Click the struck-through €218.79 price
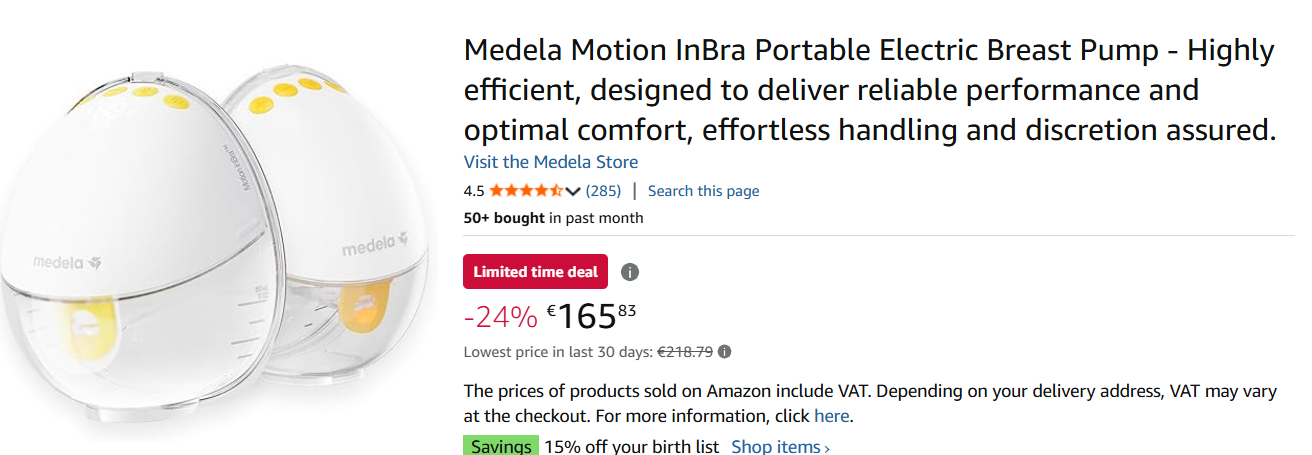The width and height of the screenshot is (1312, 455). point(684,352)
